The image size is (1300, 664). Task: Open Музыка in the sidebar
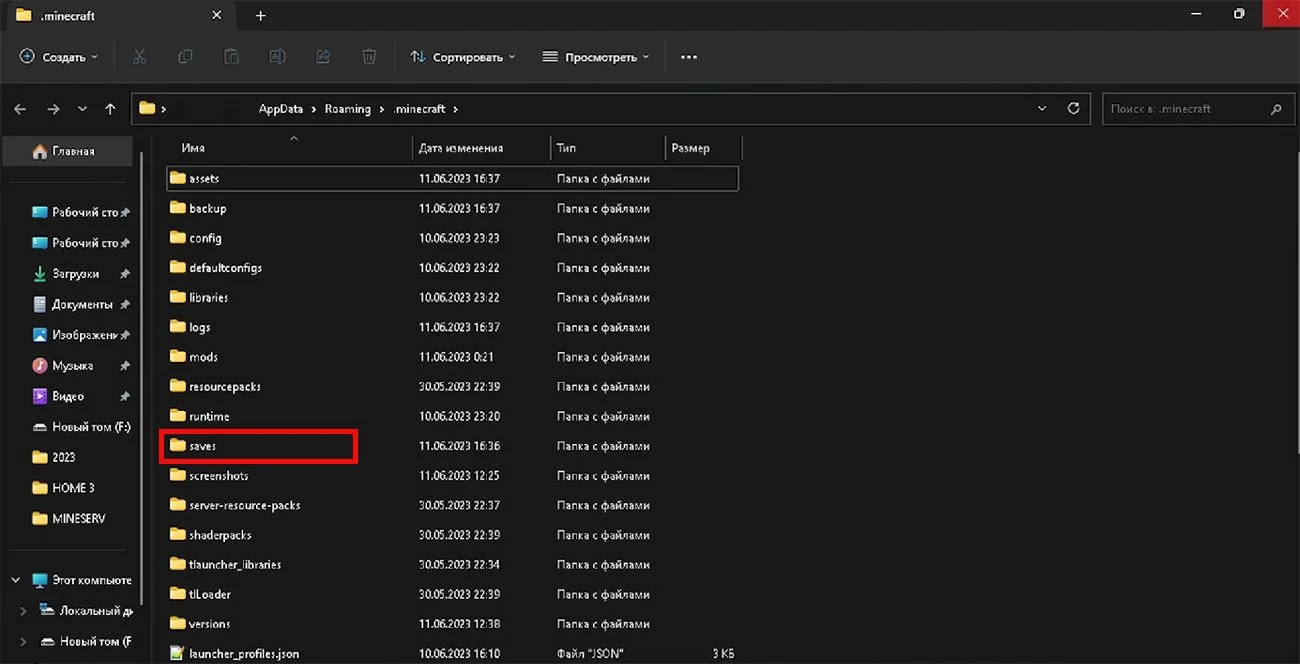(x=75, y=366)
